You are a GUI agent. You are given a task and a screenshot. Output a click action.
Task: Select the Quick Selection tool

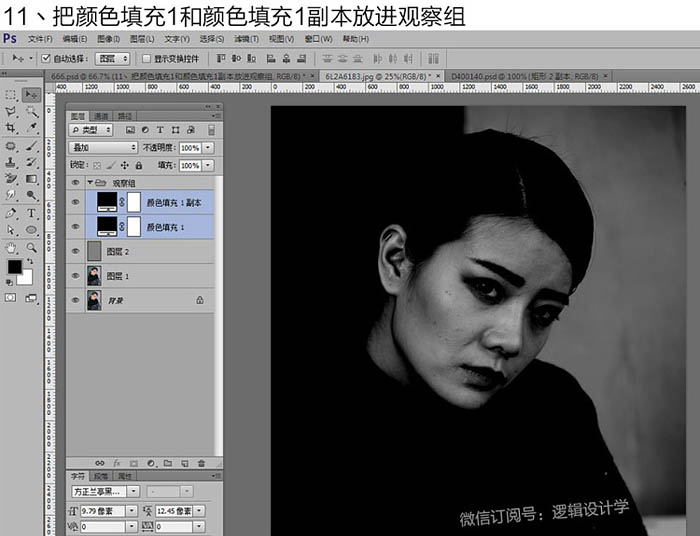click(x=31, y=112)
